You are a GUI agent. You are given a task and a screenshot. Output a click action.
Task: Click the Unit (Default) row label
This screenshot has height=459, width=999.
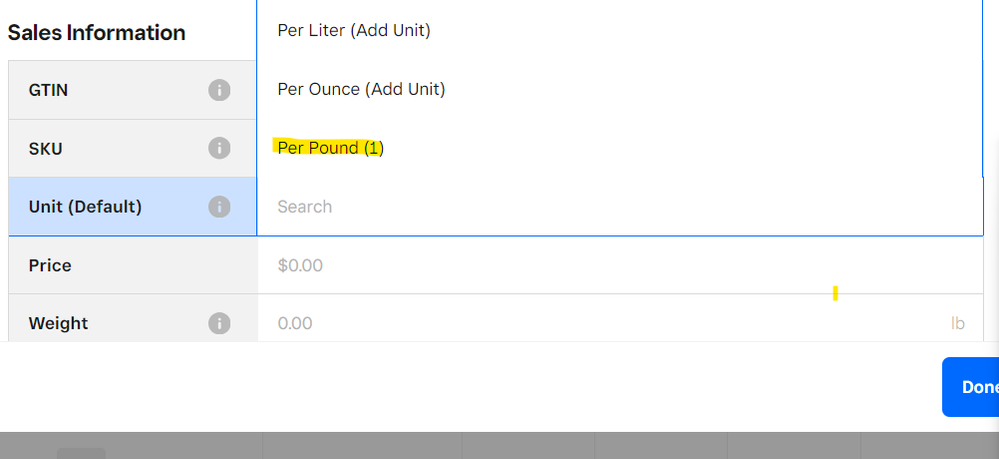pyautogui.click(x=85, y=207)
